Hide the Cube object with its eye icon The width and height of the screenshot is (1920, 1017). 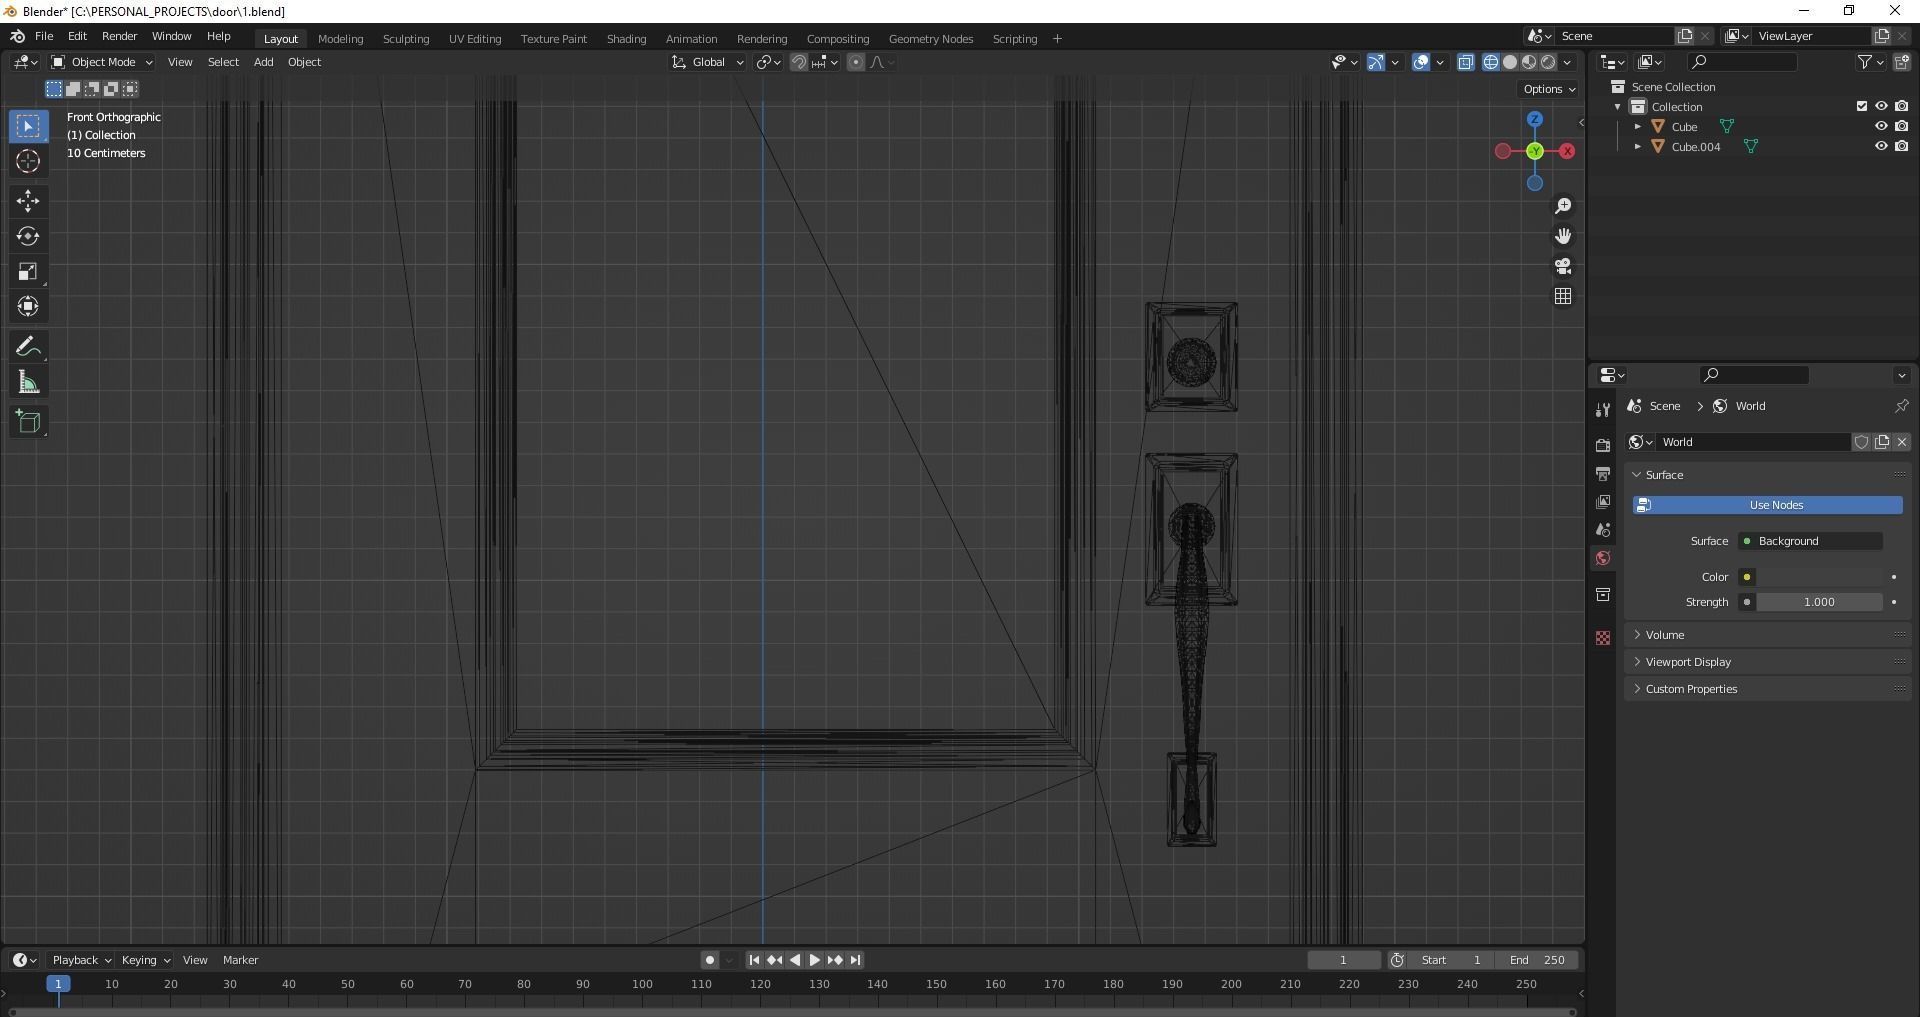pos(1881,126)
